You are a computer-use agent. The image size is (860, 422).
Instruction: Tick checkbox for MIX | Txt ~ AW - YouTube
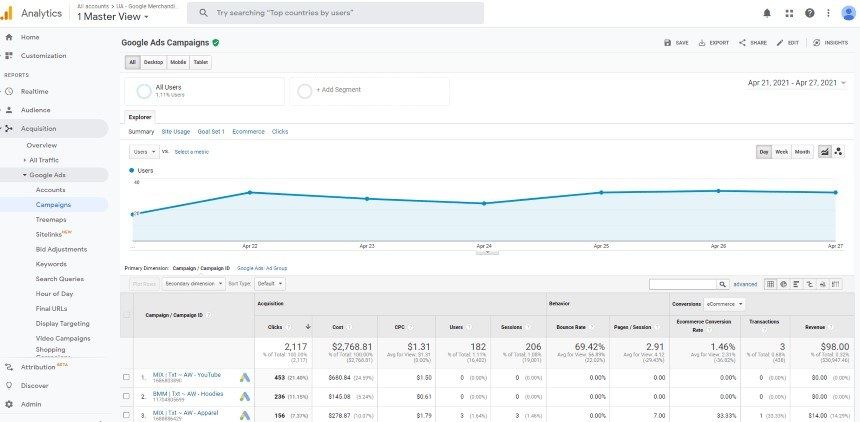point(127,378)
